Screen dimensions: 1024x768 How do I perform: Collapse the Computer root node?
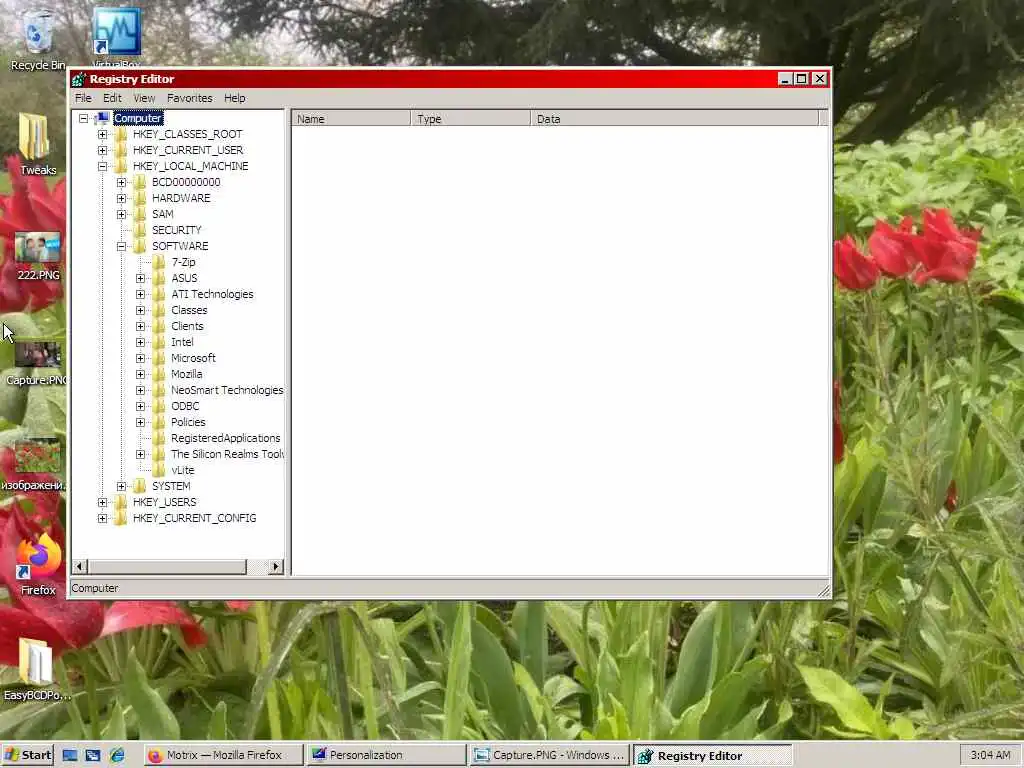pyautogui.click(x=84, y=118)
